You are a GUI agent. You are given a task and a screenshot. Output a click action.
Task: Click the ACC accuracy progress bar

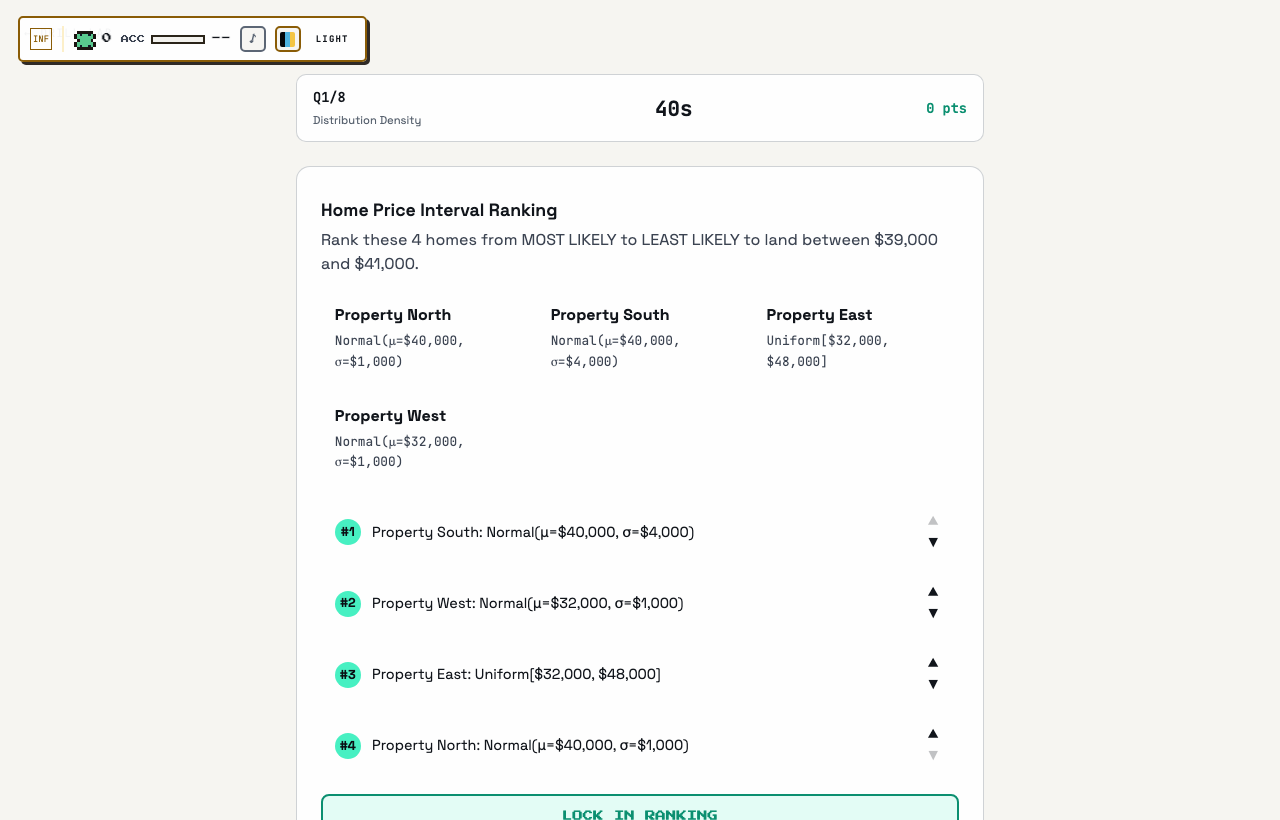point(178,39)
